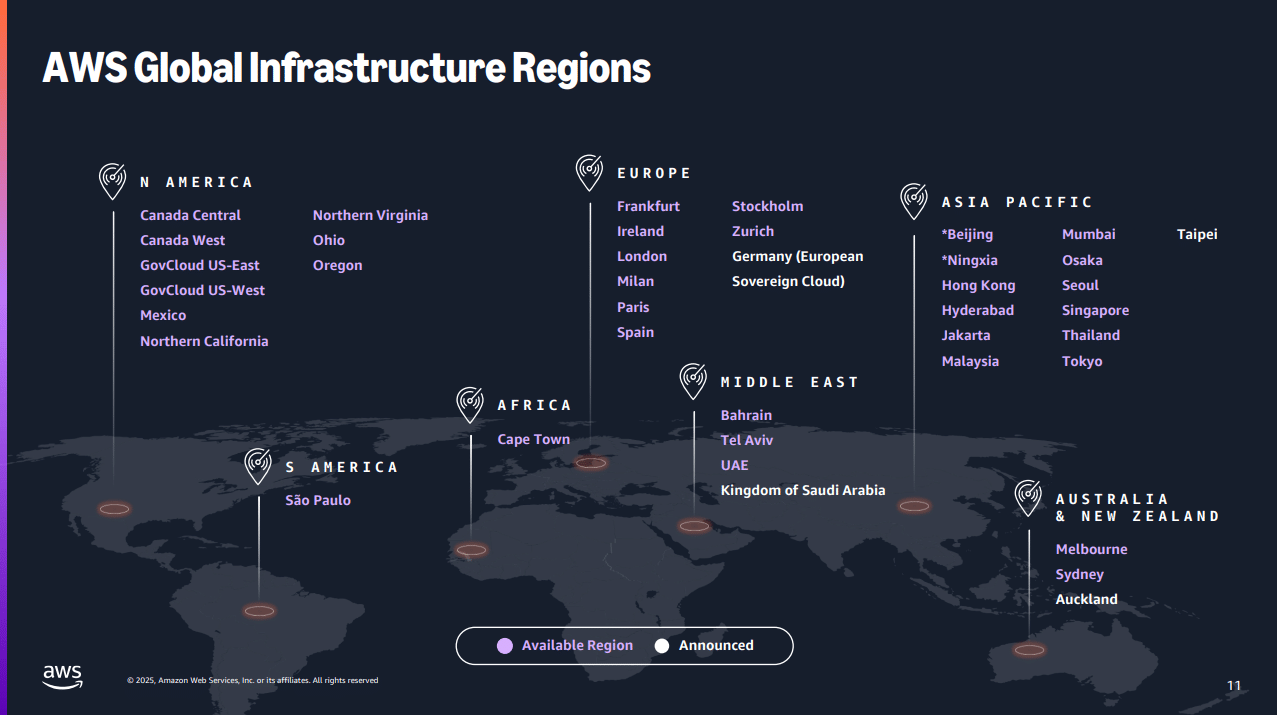The width and height of the screenshot is (1277, 715).
Task: Click Hyderabad region
Action: [977, 310]
